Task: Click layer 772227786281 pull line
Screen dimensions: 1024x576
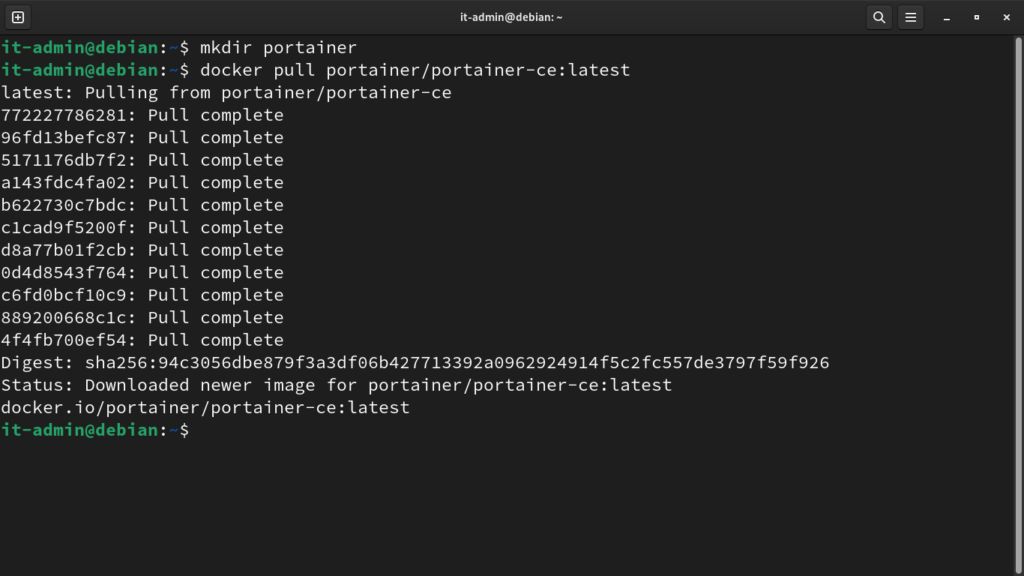Action: pyautogui.click(x=142, y=116)
